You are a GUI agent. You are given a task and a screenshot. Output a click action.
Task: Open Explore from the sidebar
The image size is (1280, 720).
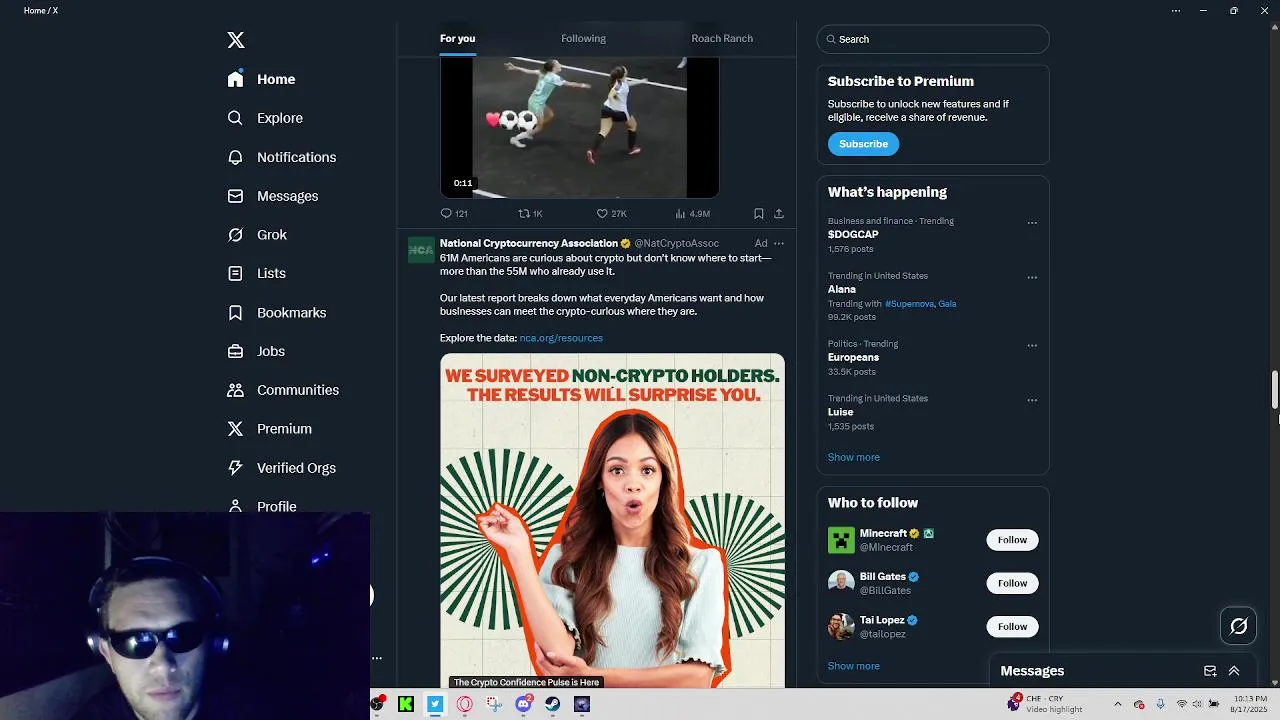pos(265,118)
